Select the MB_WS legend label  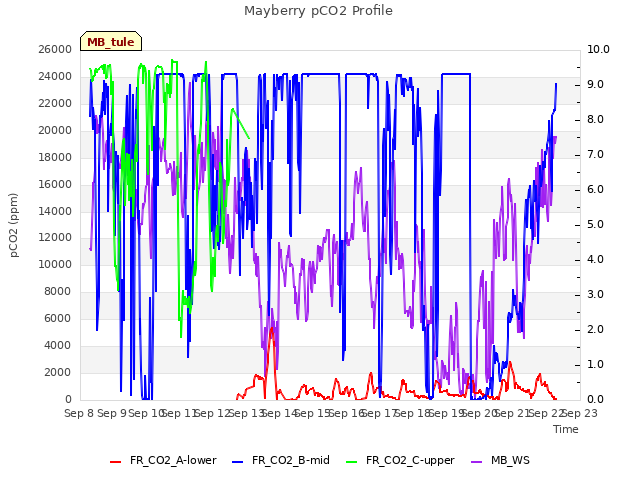[x=510, y=460]
